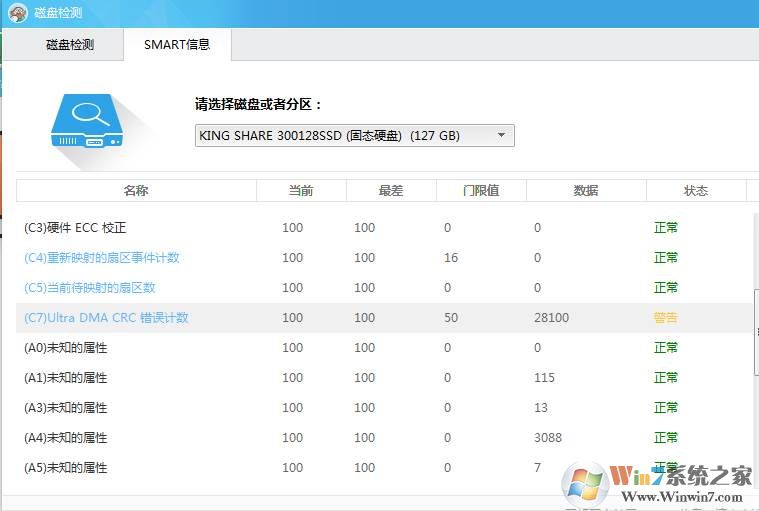Select the (A4)未知的属性 row
This screenshot has height=511, width=759.
pos(65,438)
